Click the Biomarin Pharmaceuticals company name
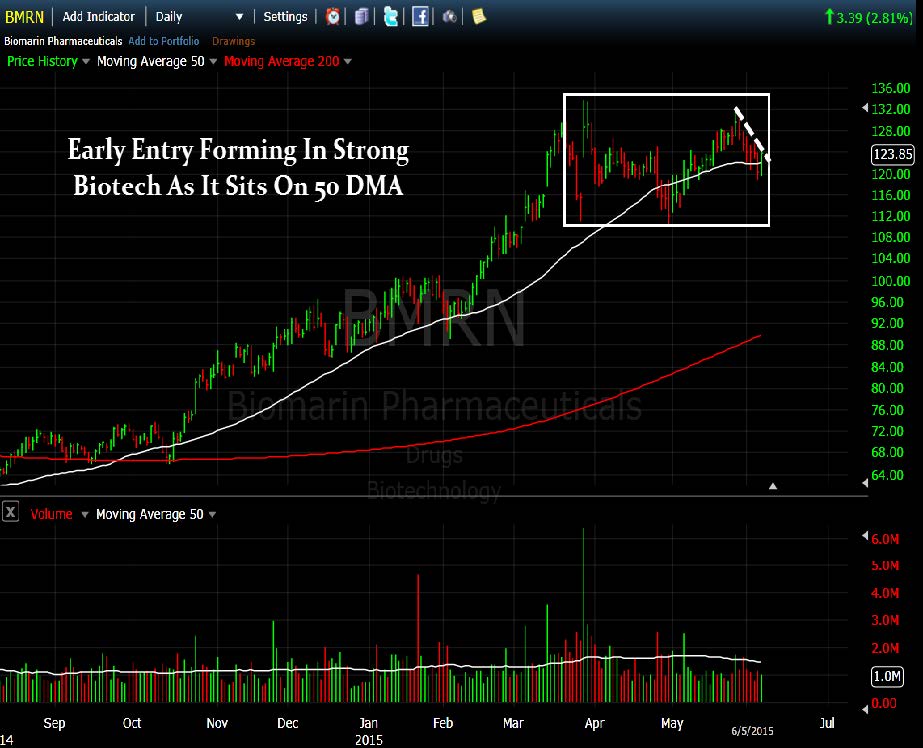 tap(63, 41)
